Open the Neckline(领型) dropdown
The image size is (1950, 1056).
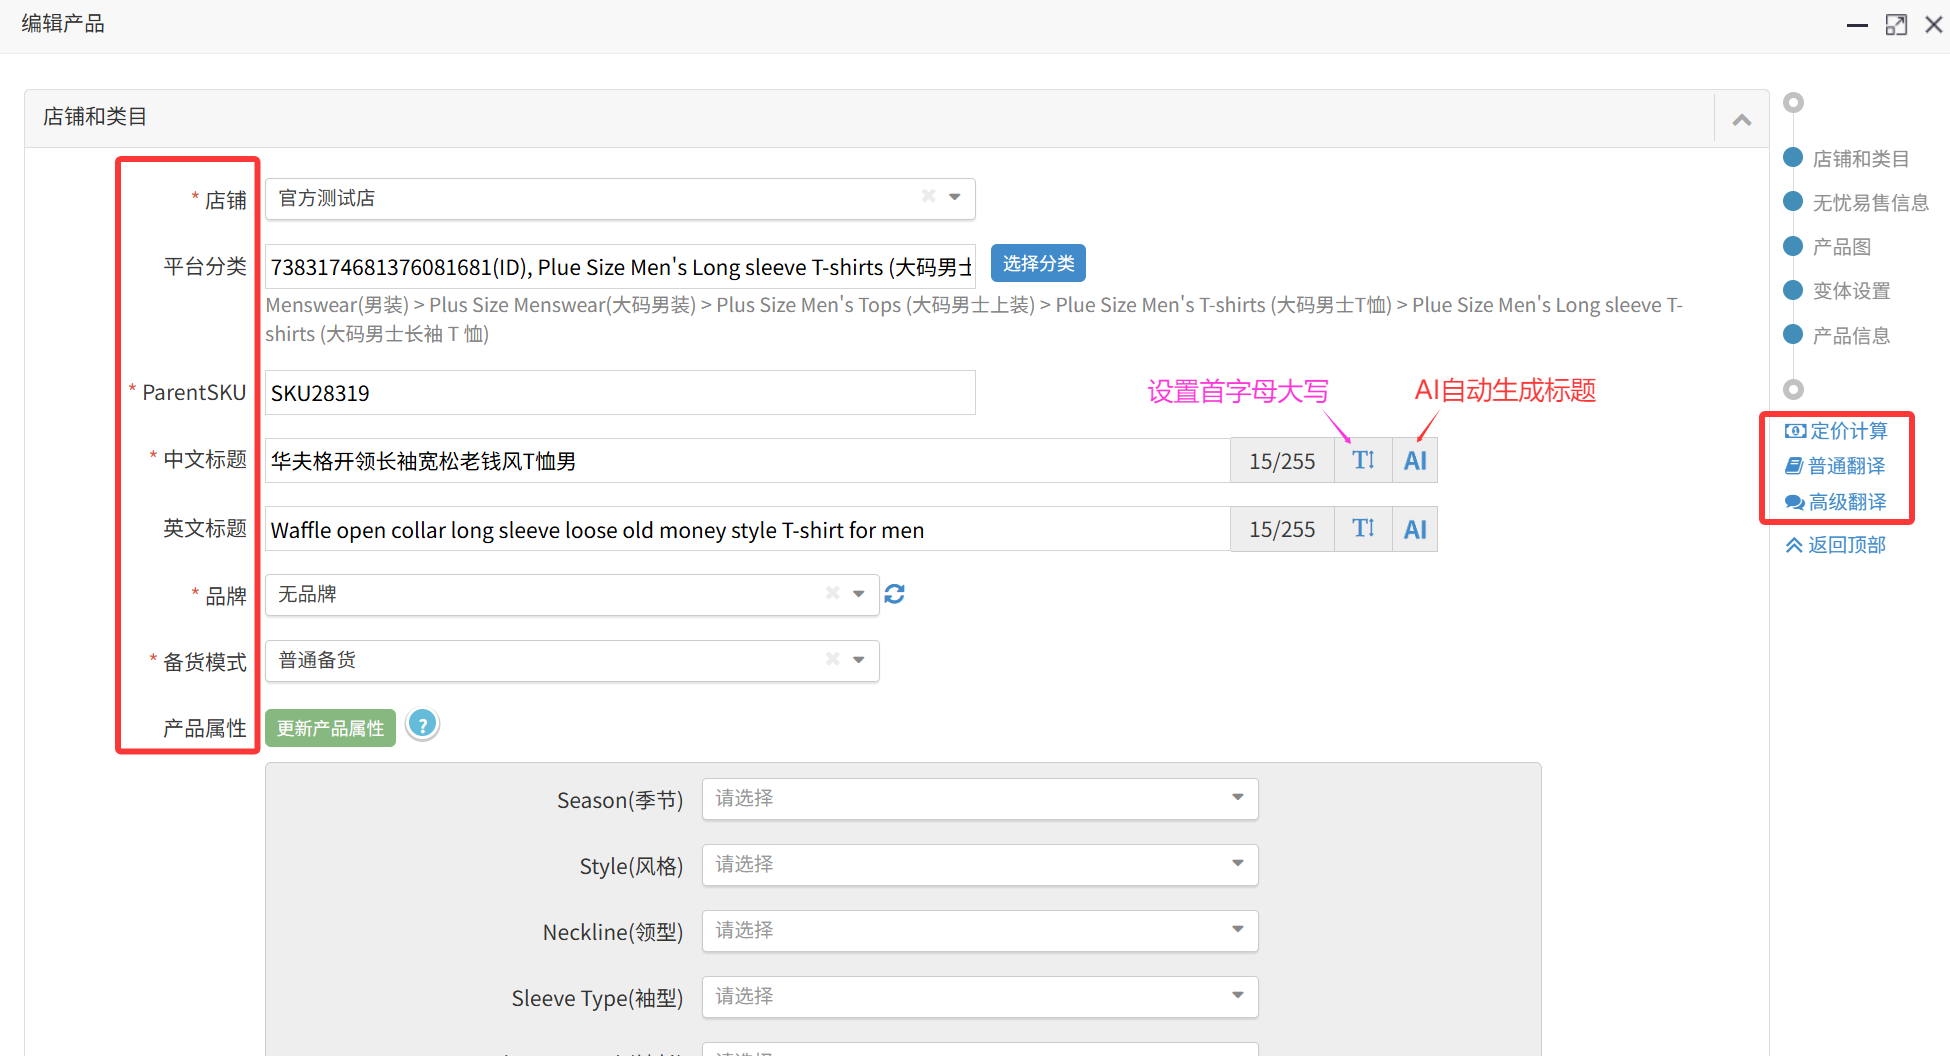(x=979, y=930)
